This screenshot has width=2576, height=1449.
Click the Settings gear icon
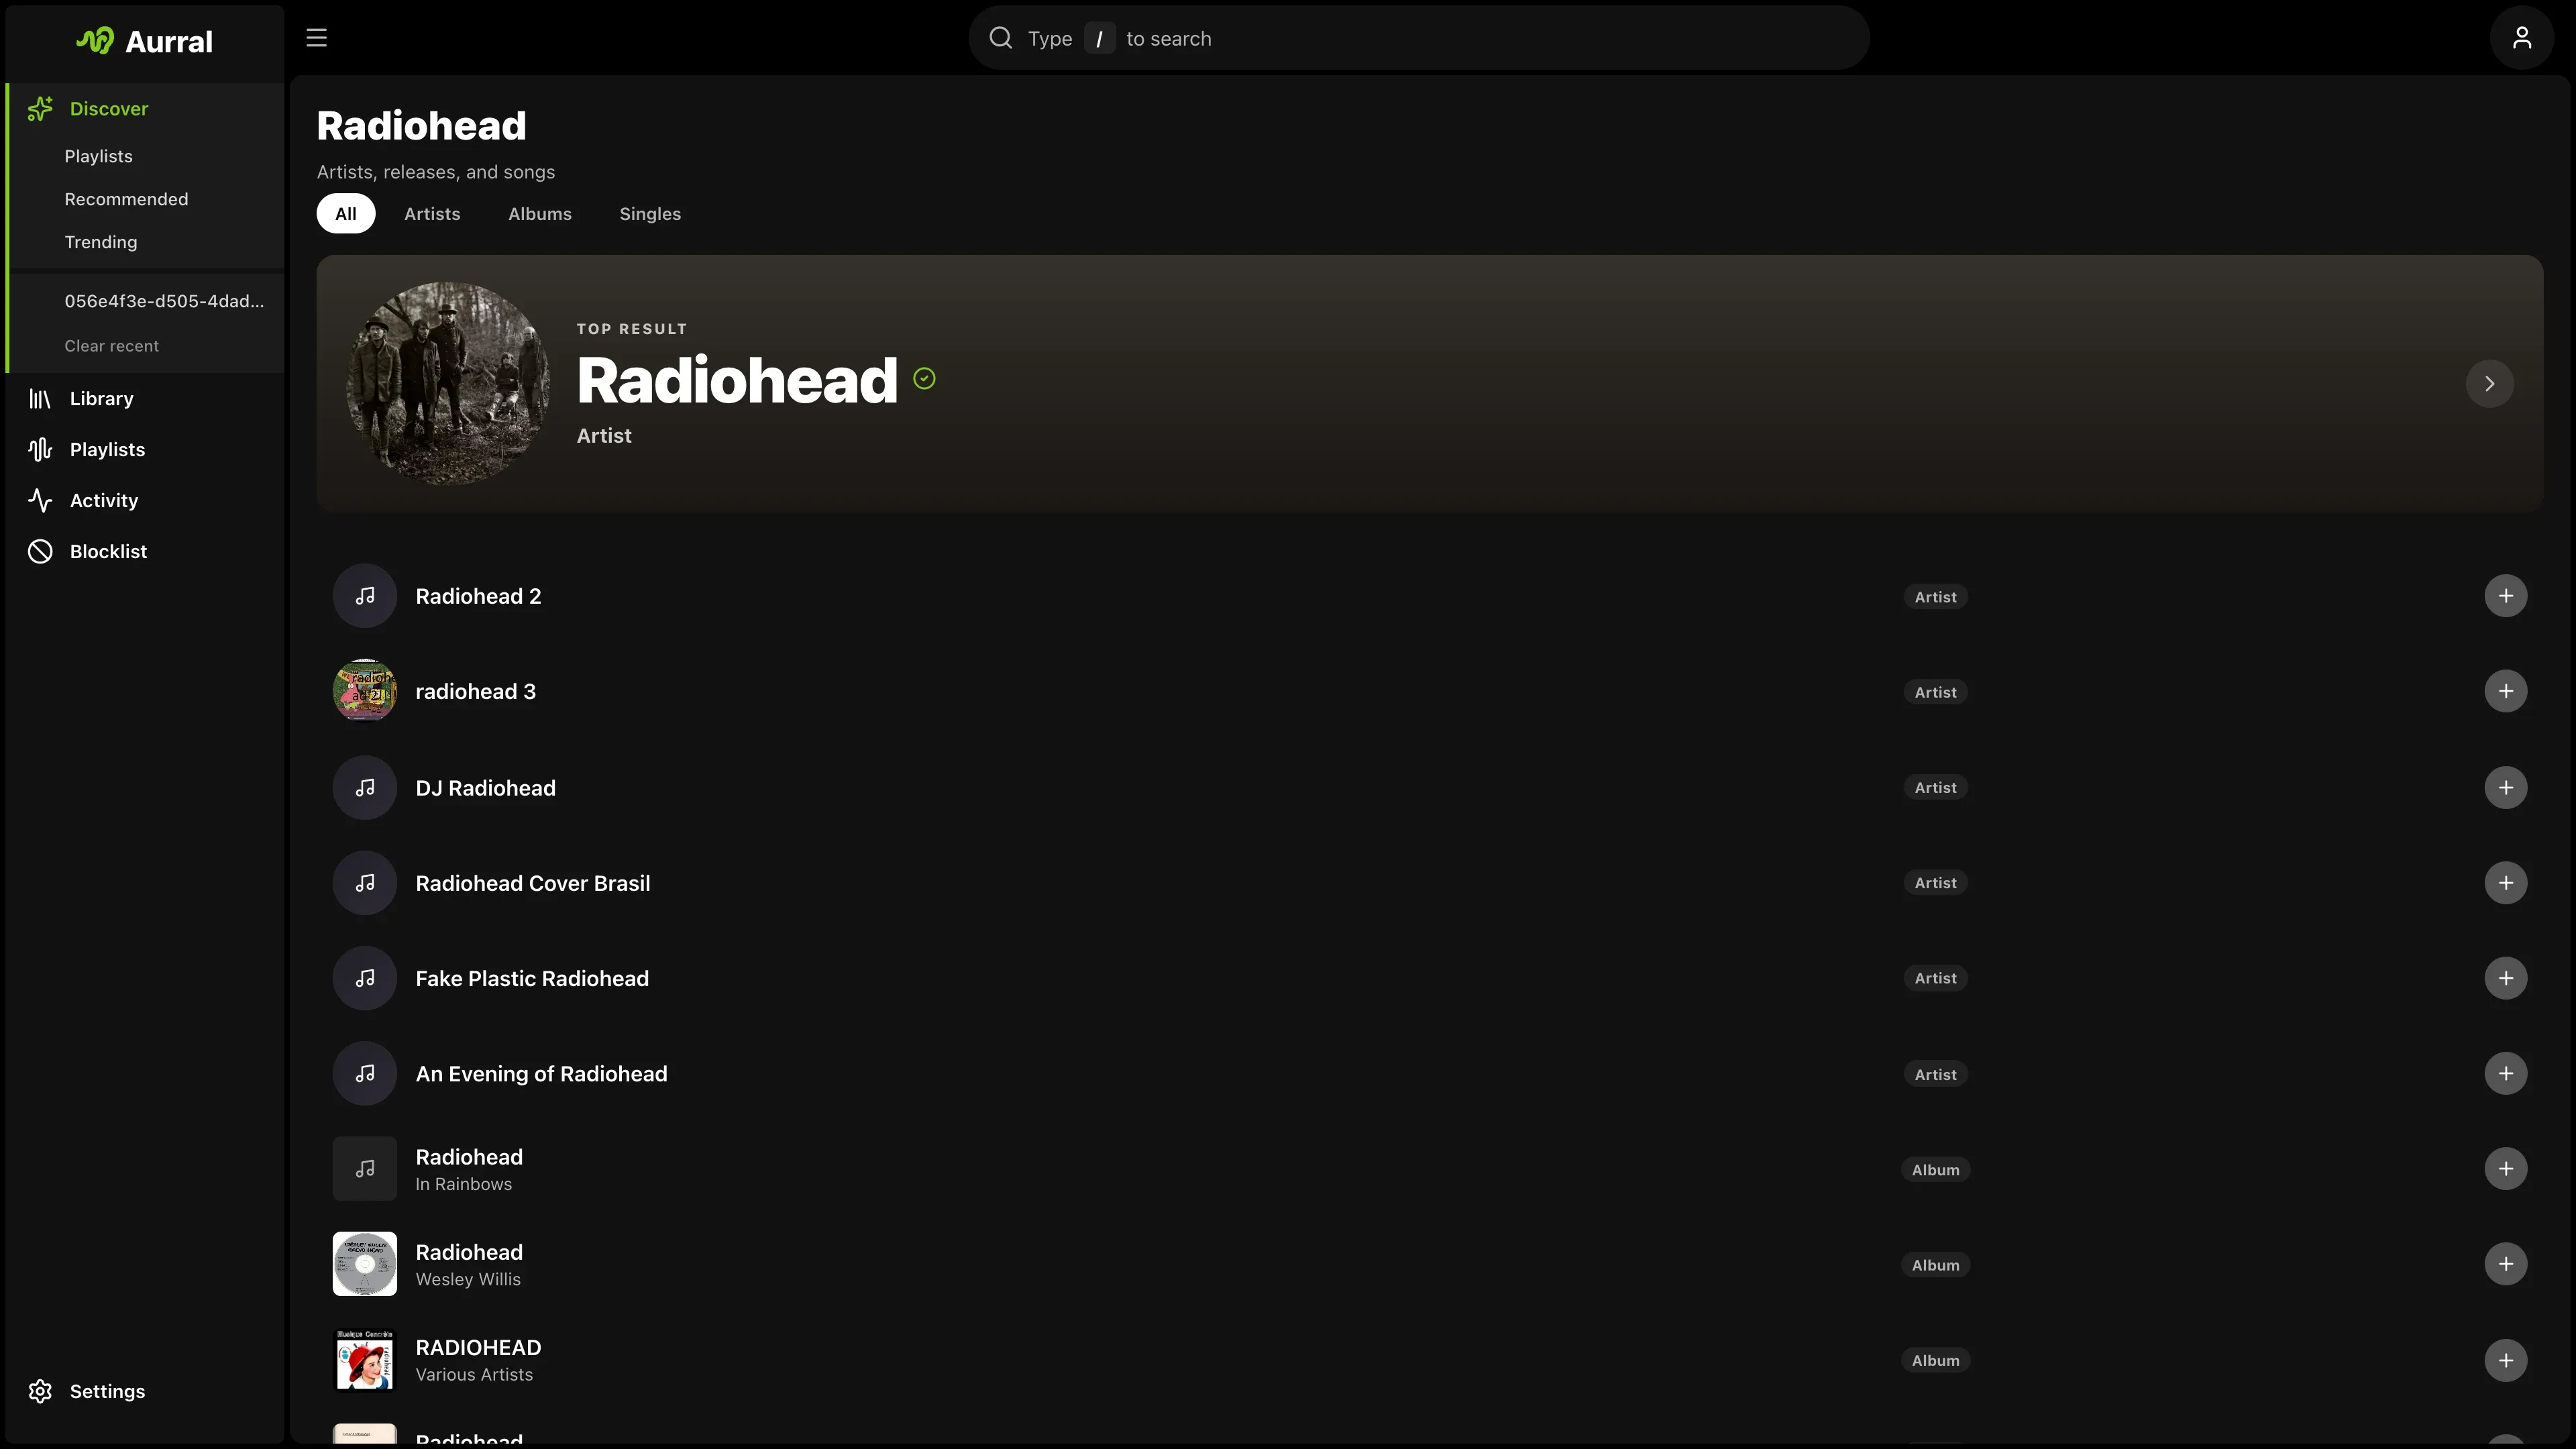click(40, 1392)
